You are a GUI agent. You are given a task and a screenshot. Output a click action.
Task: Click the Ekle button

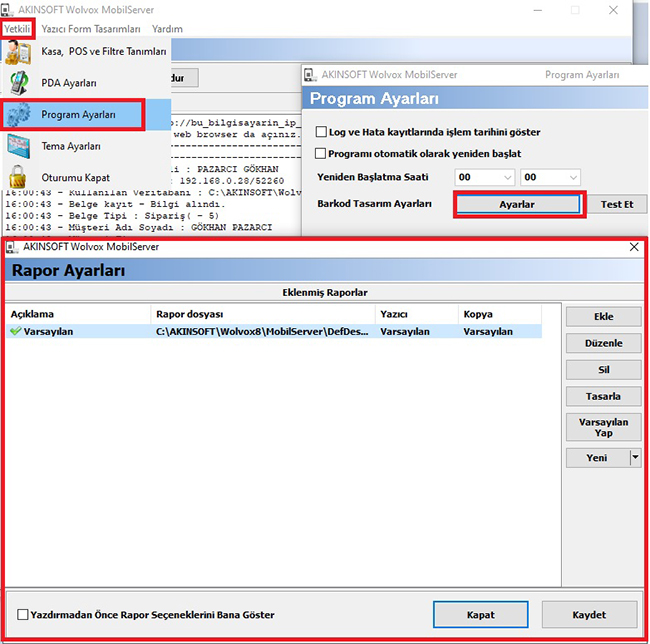[x=604, y=317]
